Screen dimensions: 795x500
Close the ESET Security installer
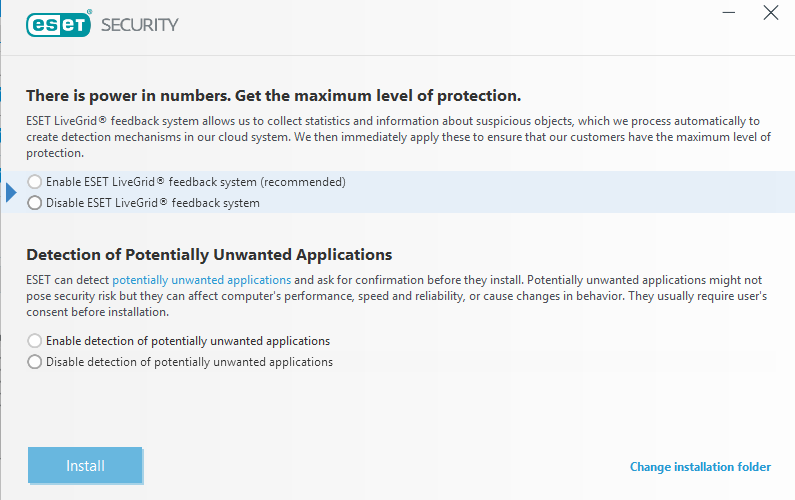770,13
